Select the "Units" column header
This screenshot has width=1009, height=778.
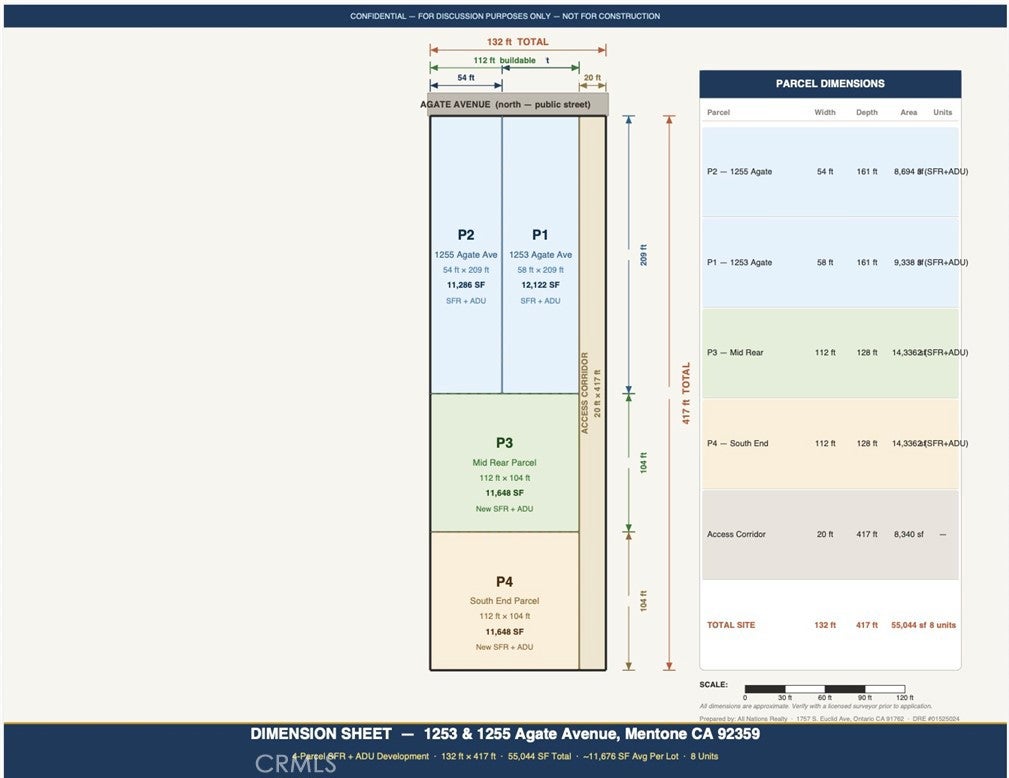click(943, 113)
